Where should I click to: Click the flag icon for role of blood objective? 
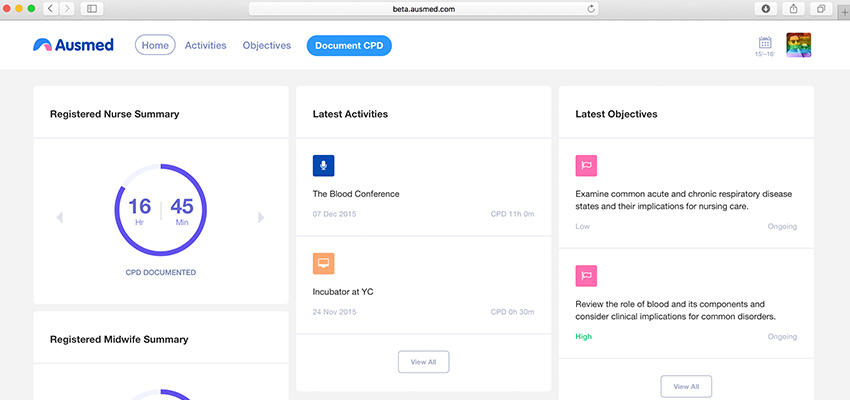tap(586, 276)
